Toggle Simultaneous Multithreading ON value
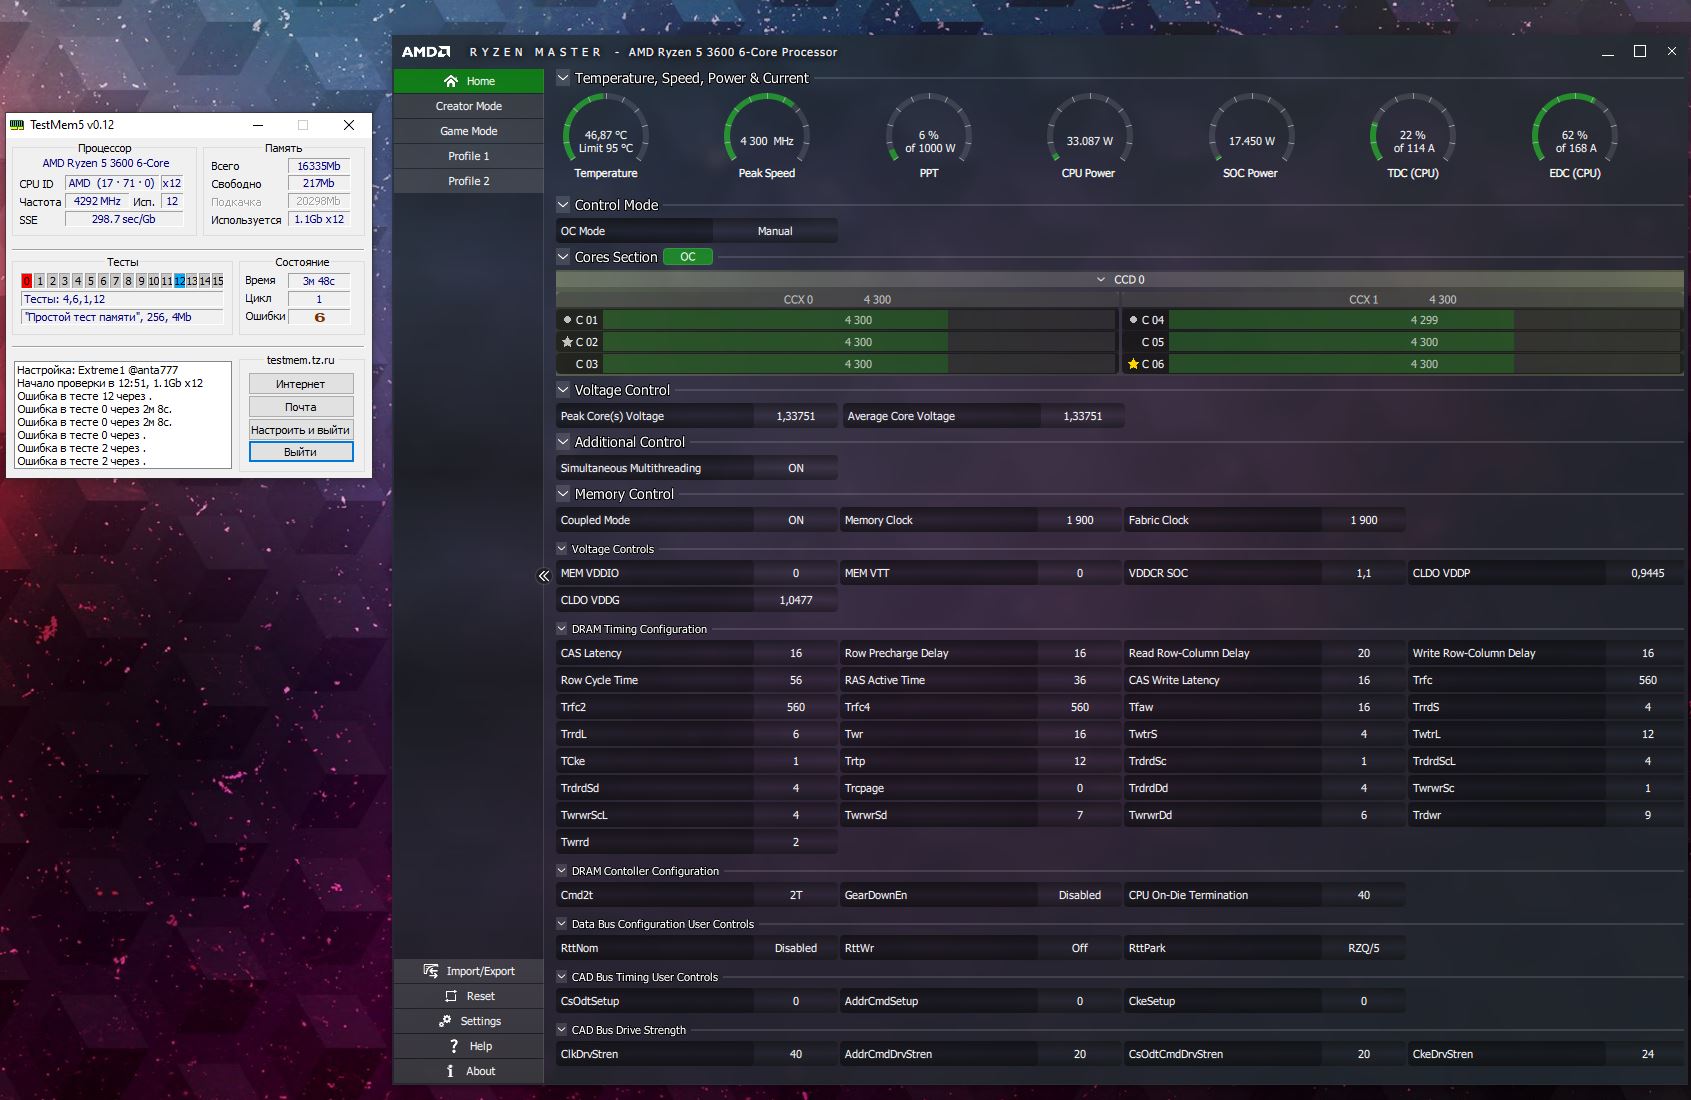 pos(796,468)
